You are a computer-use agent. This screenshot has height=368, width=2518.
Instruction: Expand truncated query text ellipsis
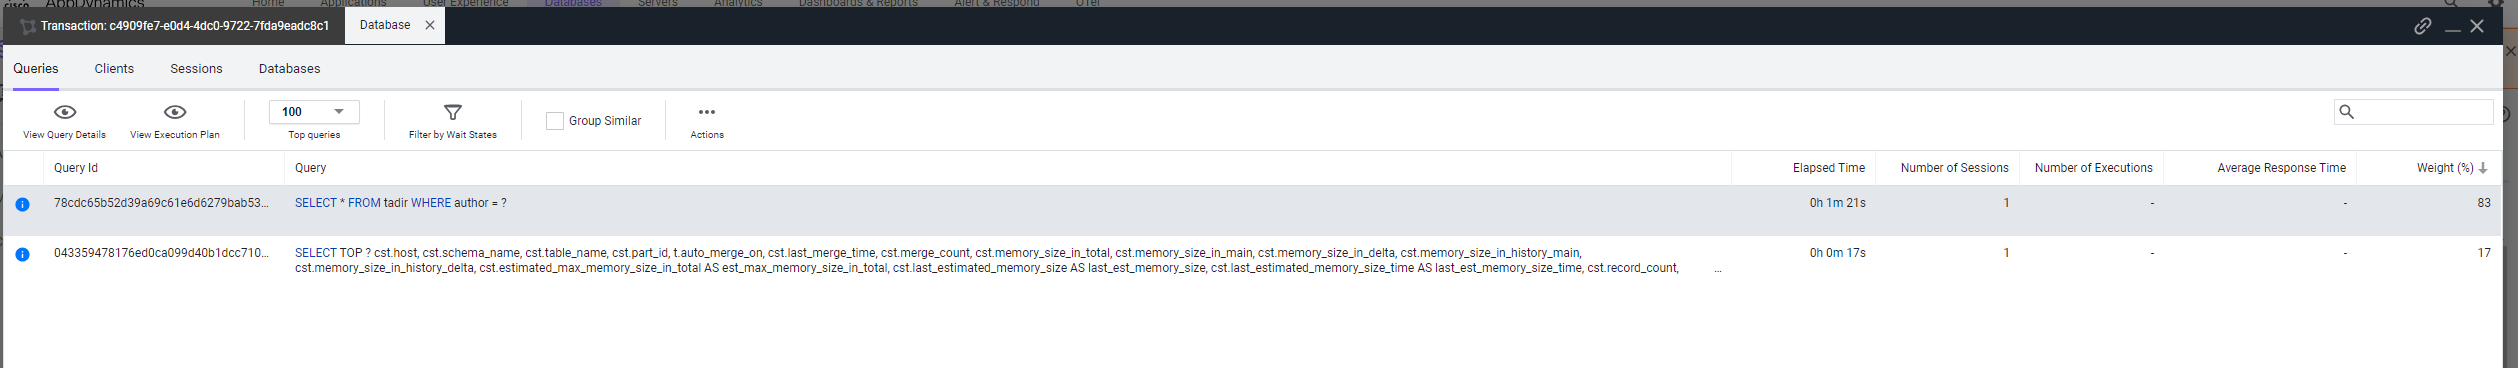coord(1717,268)
